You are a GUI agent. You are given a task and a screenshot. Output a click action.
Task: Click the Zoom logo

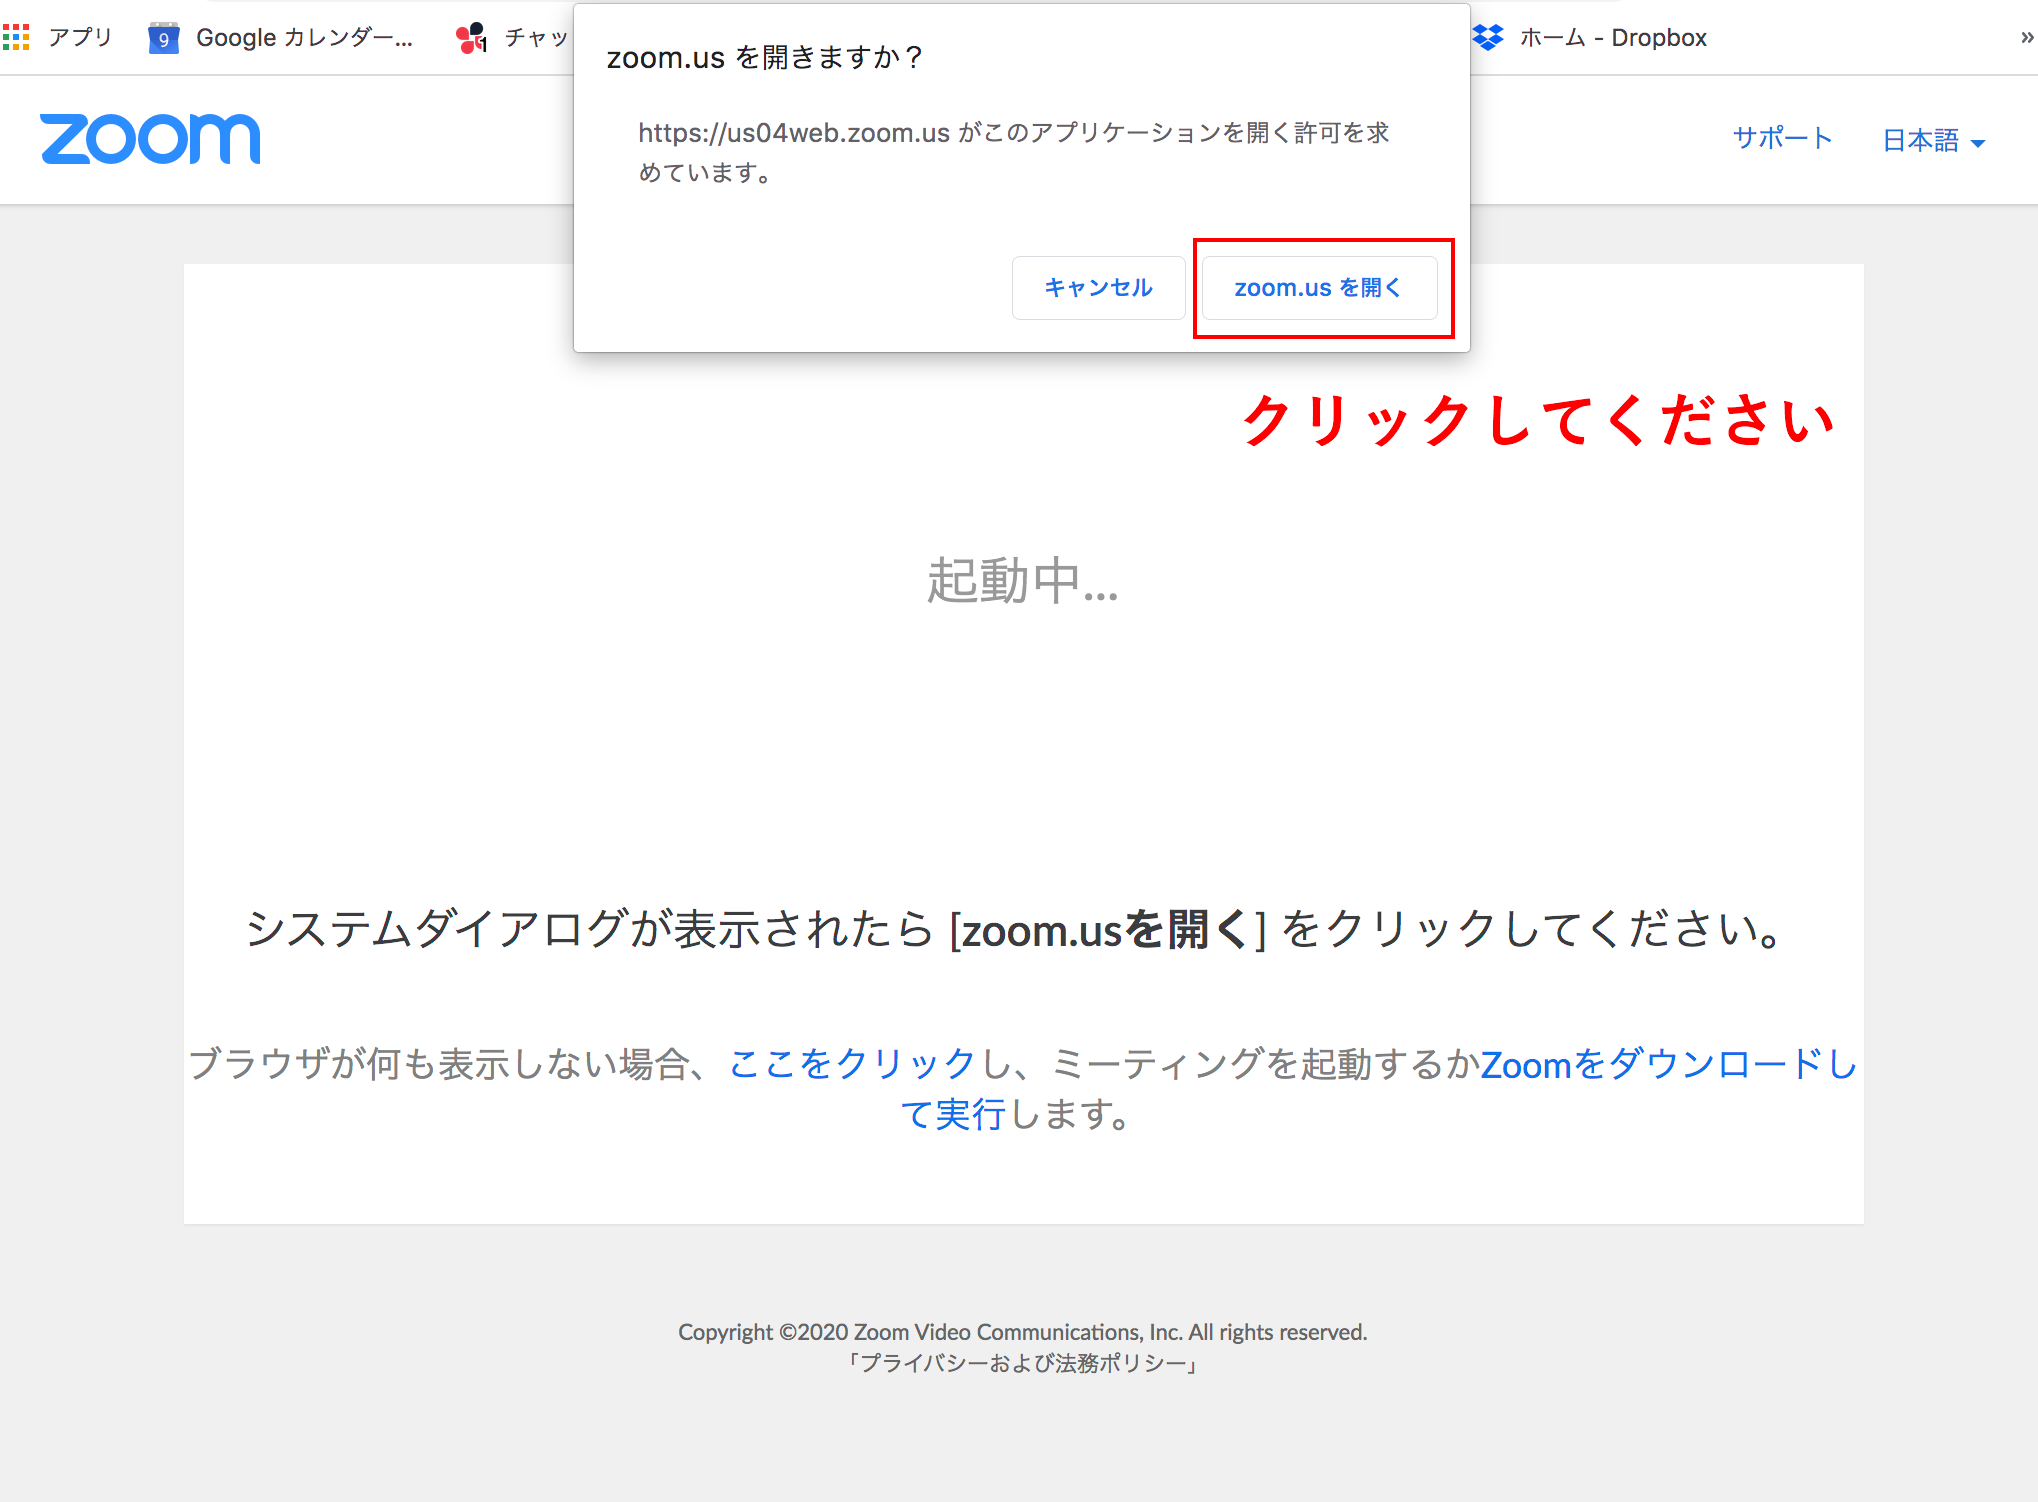click(150, 139)
